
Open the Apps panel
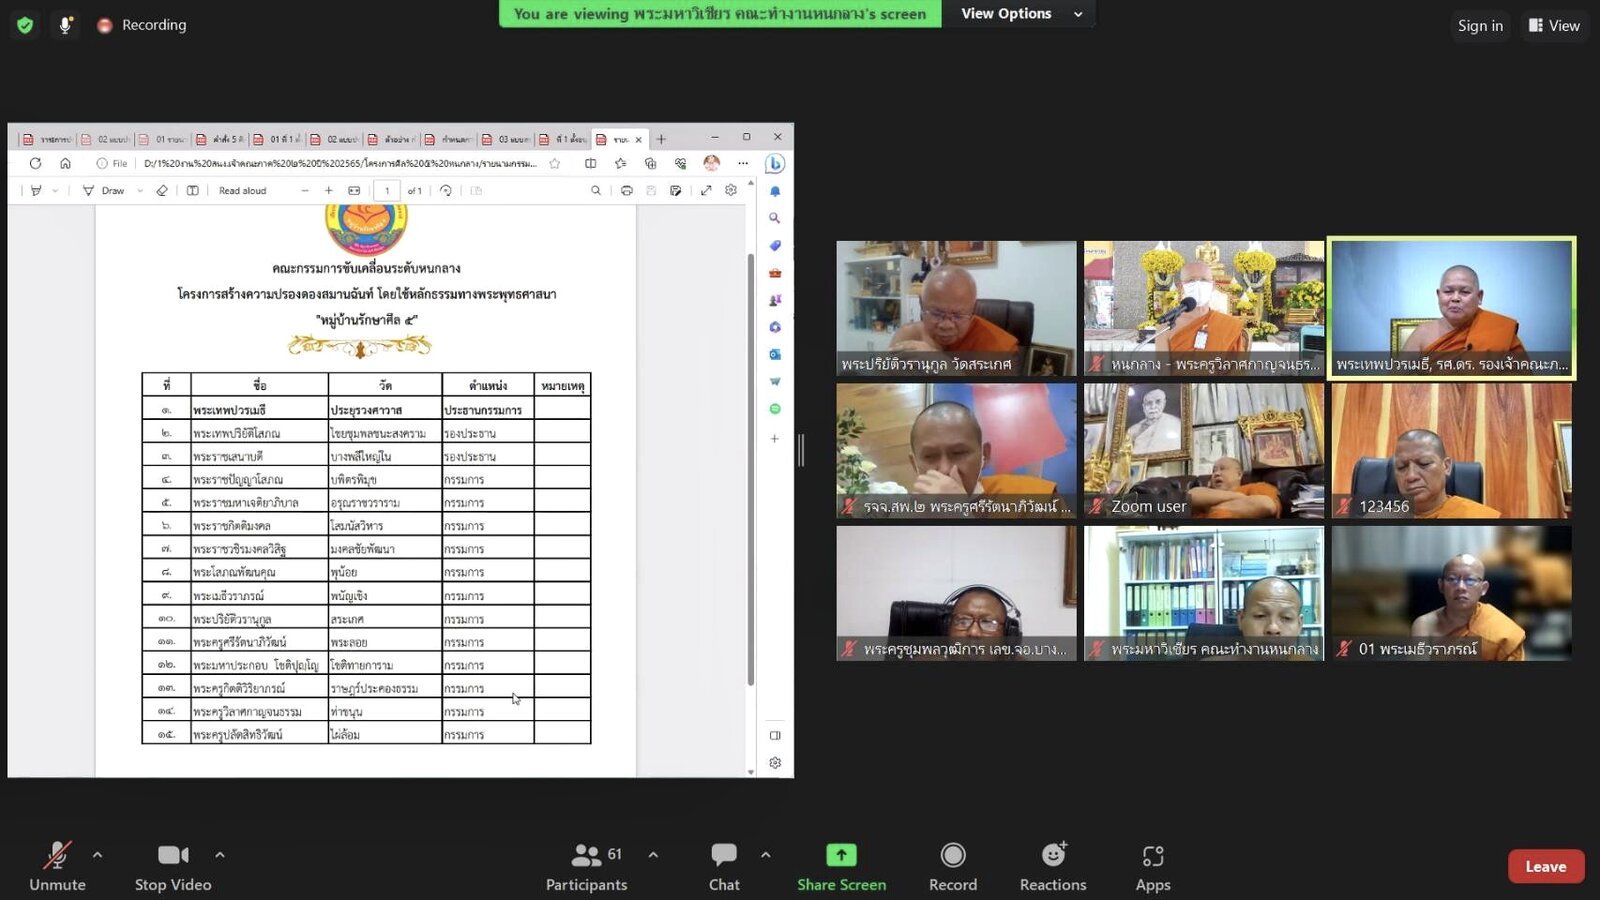point(1153,866)
